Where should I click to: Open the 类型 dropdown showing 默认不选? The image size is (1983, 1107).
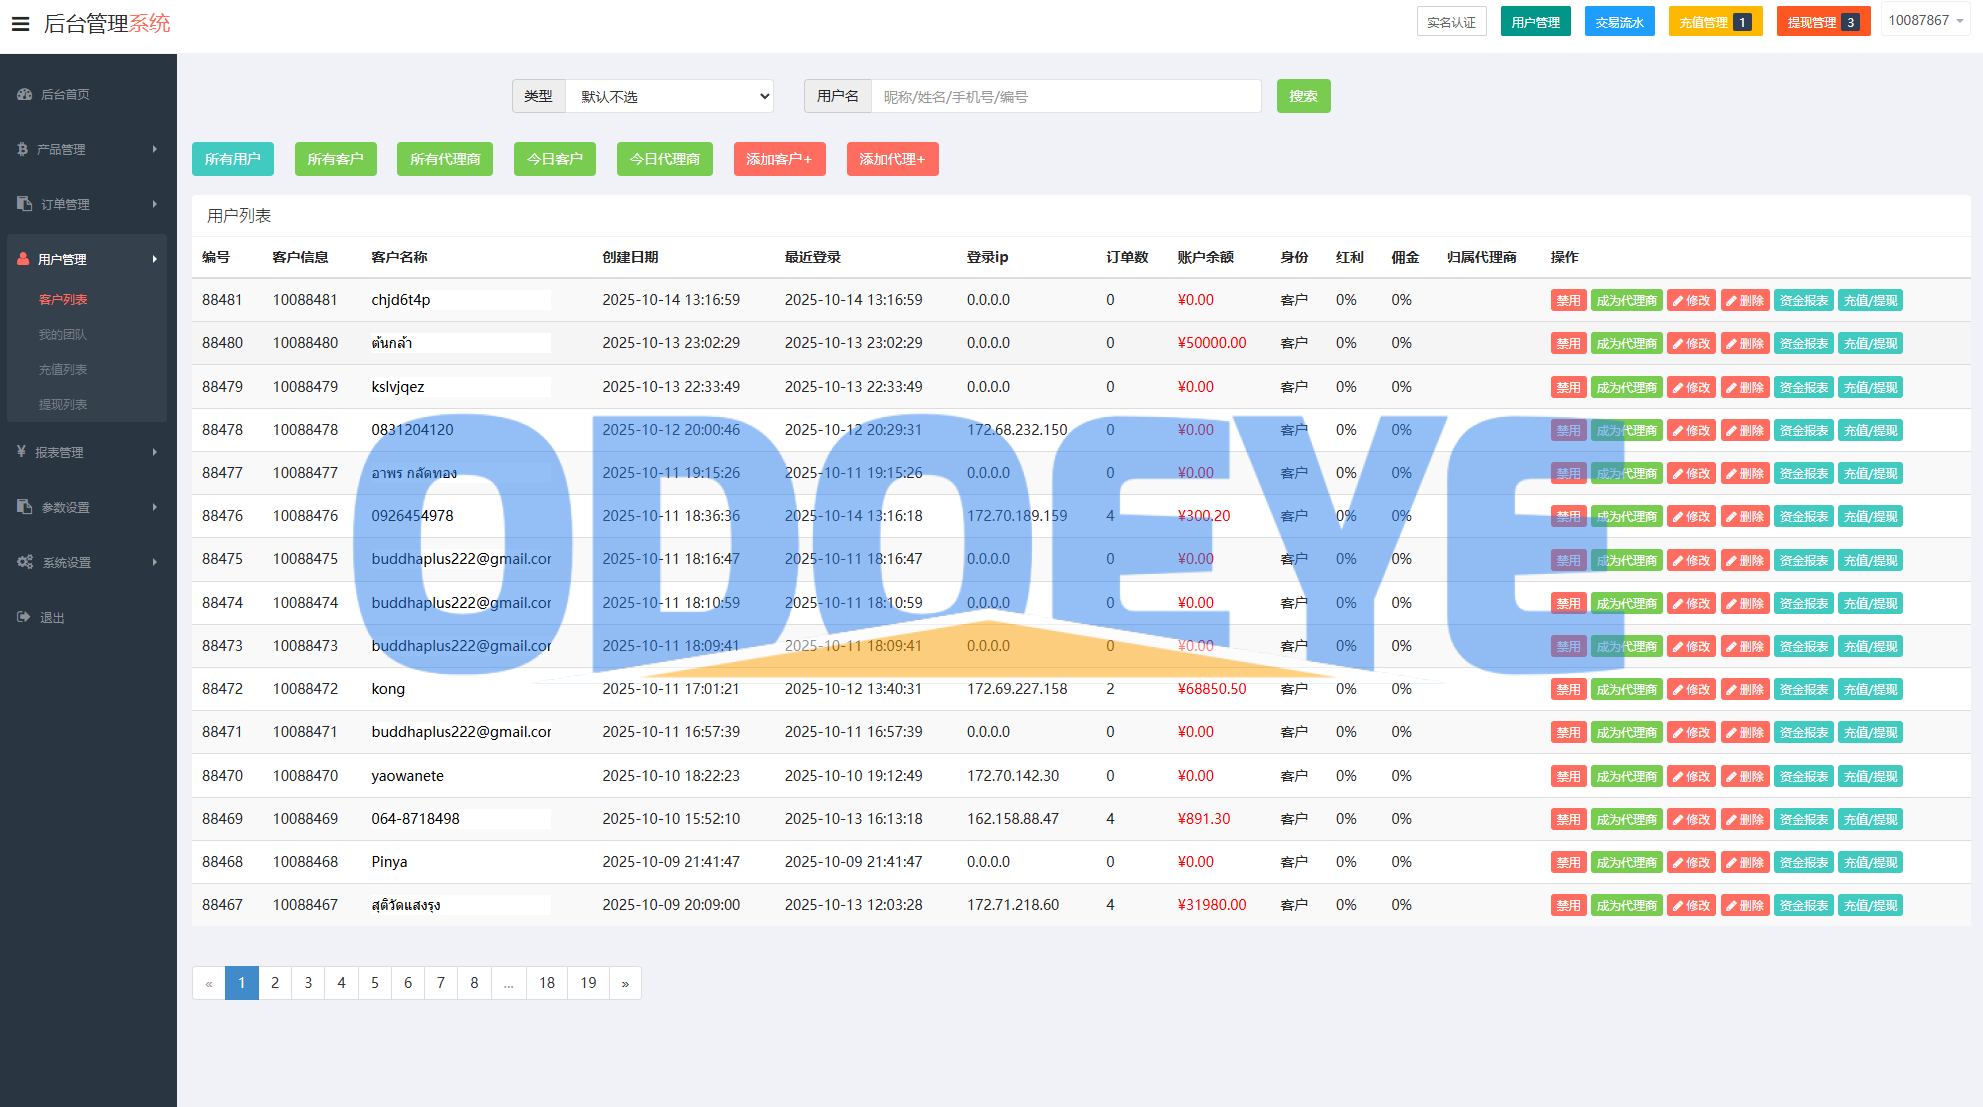coord(670,96)
